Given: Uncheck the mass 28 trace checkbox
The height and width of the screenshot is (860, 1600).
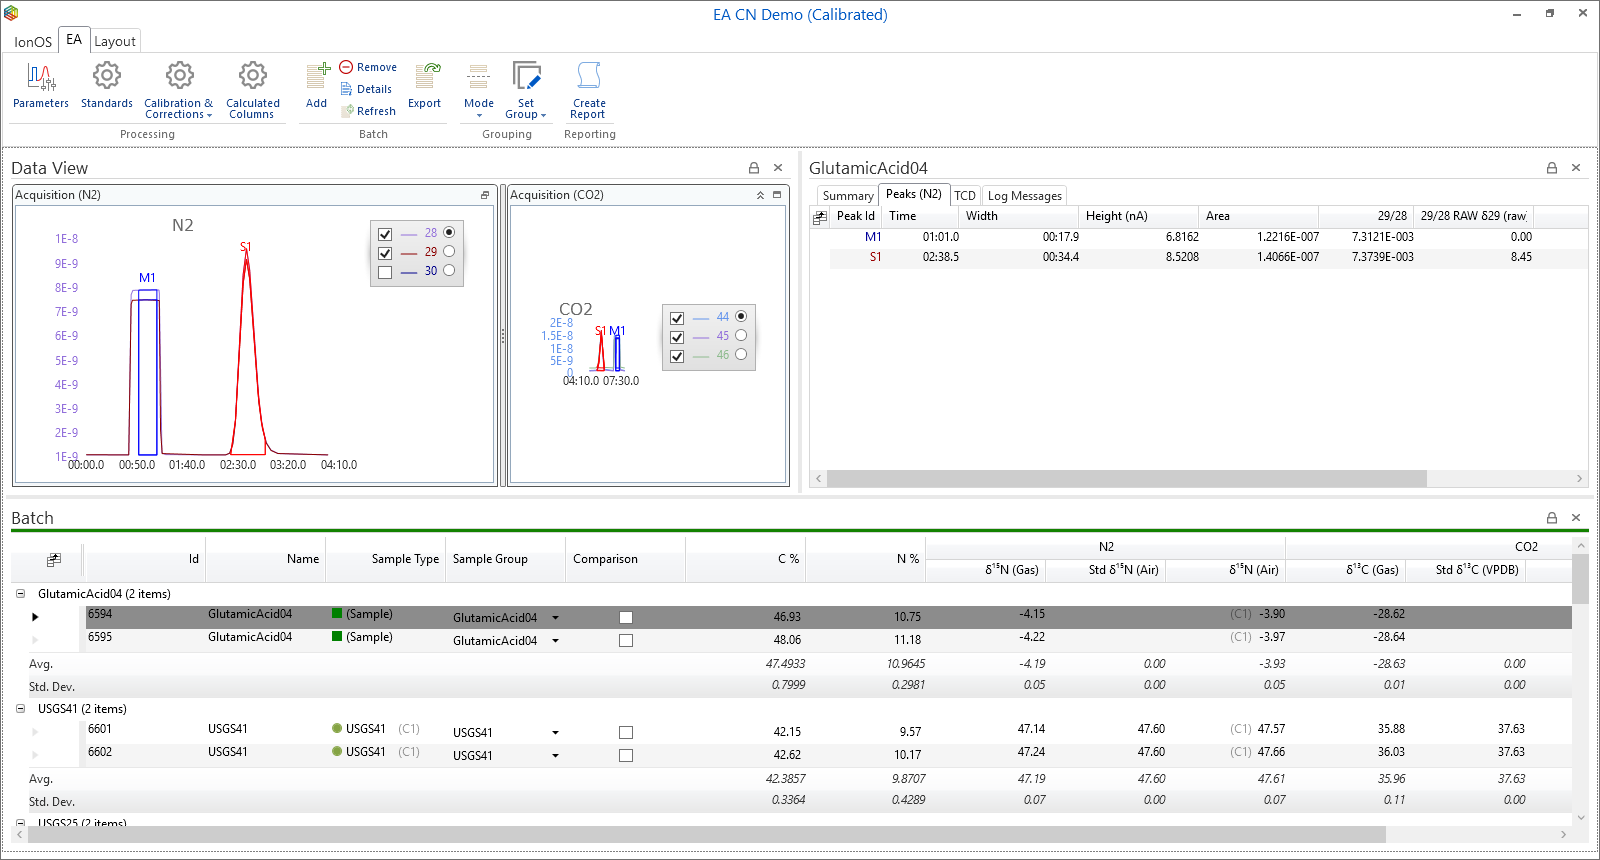Looking at the screenshot, I should coord(385,234).
